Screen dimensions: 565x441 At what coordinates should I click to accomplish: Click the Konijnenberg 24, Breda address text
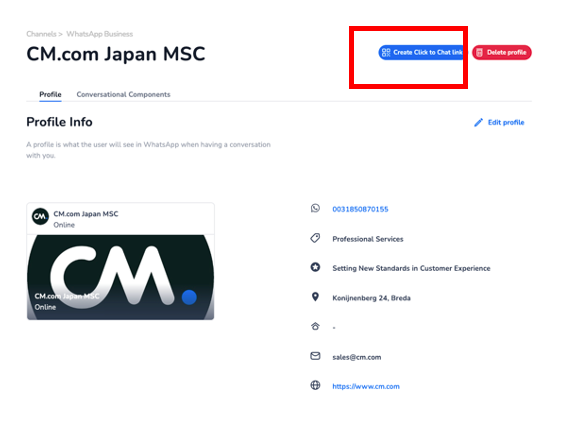pyautogui.click(x=371, y=298)
